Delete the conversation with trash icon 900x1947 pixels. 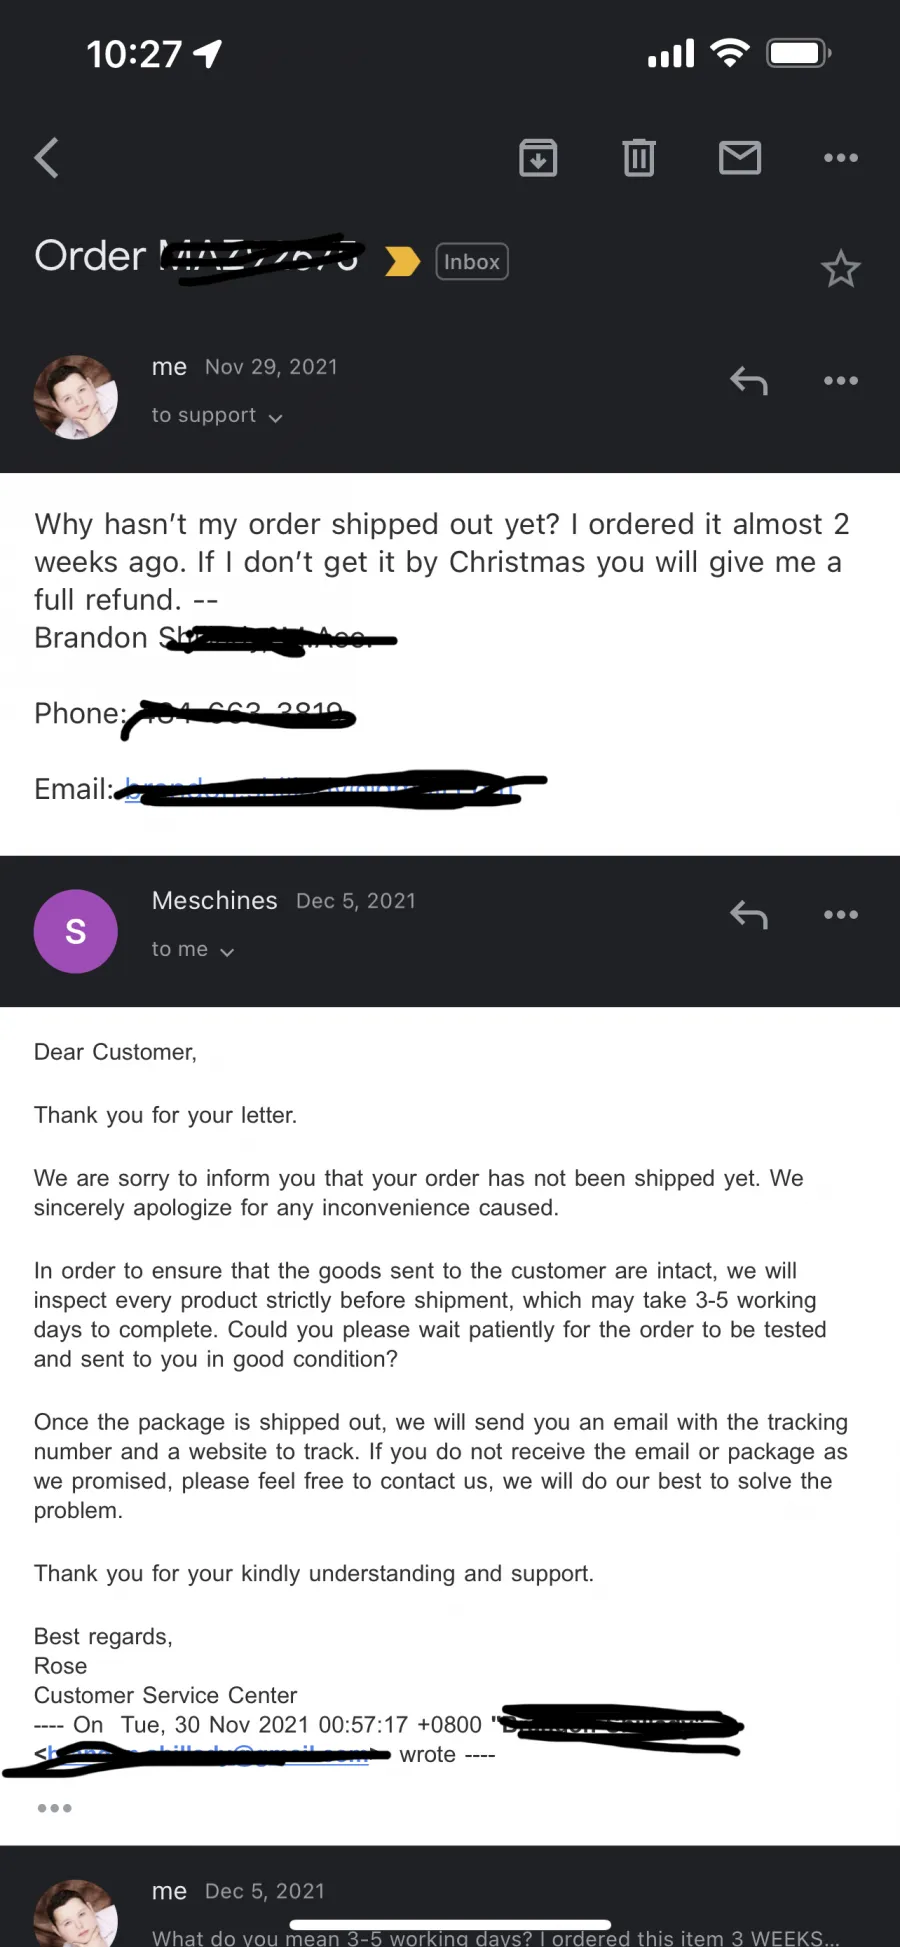(x=639, y=158)
